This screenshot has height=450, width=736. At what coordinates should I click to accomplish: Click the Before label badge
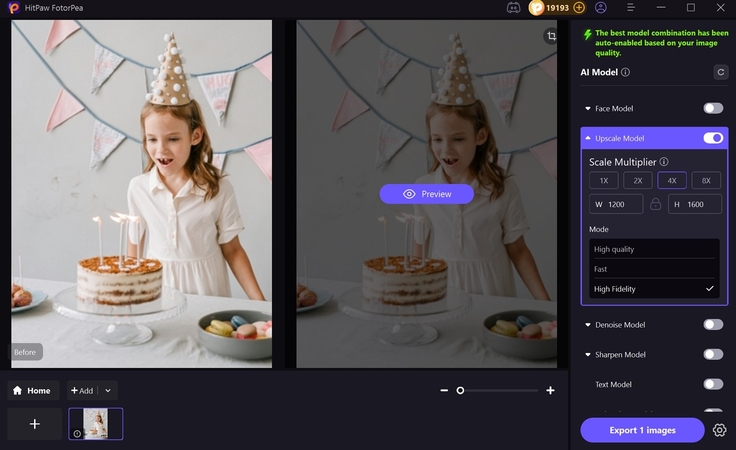(x=25, y=352)
